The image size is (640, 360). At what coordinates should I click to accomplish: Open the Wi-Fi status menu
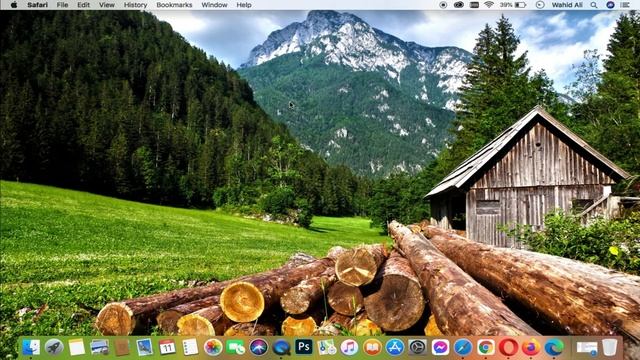coord(489,5)
